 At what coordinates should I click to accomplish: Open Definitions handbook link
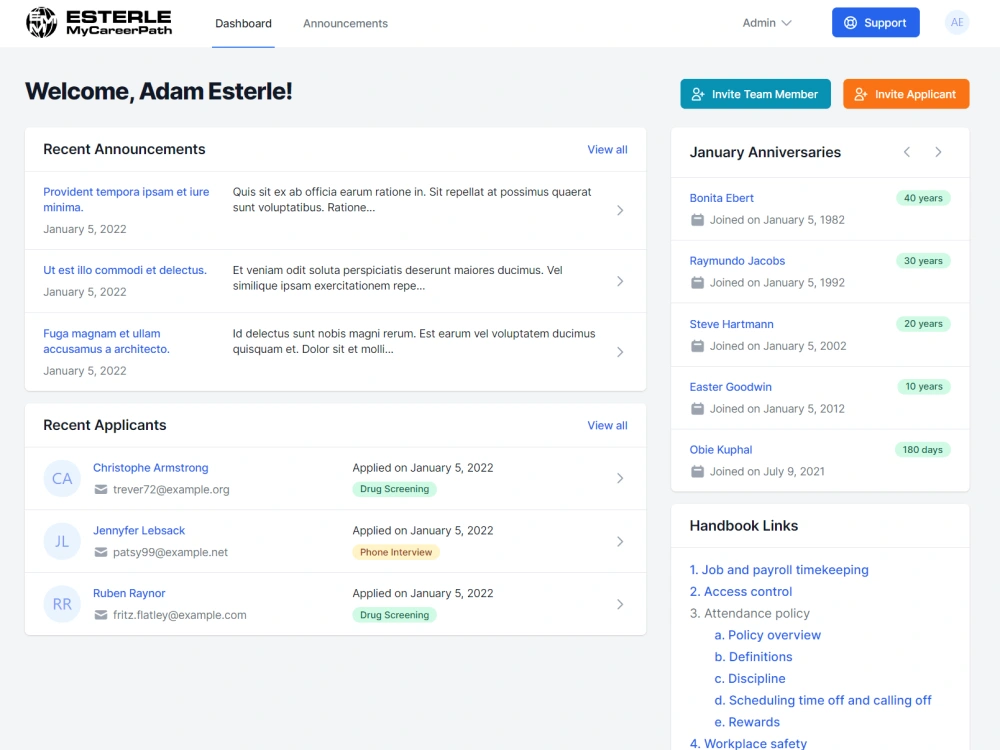pos(753,657)
